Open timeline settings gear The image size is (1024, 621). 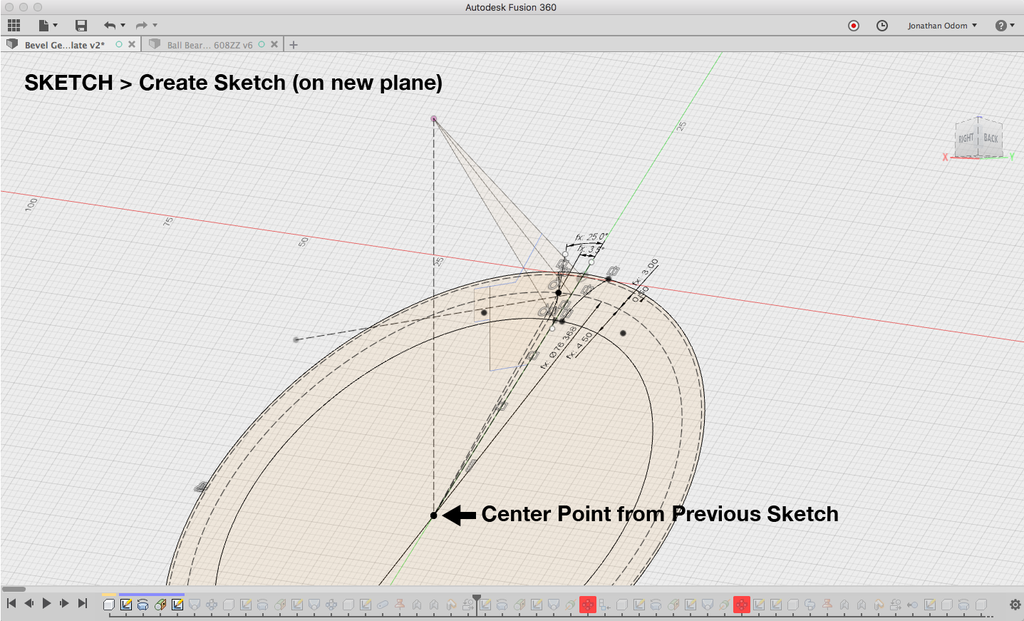pos(1015,605)
